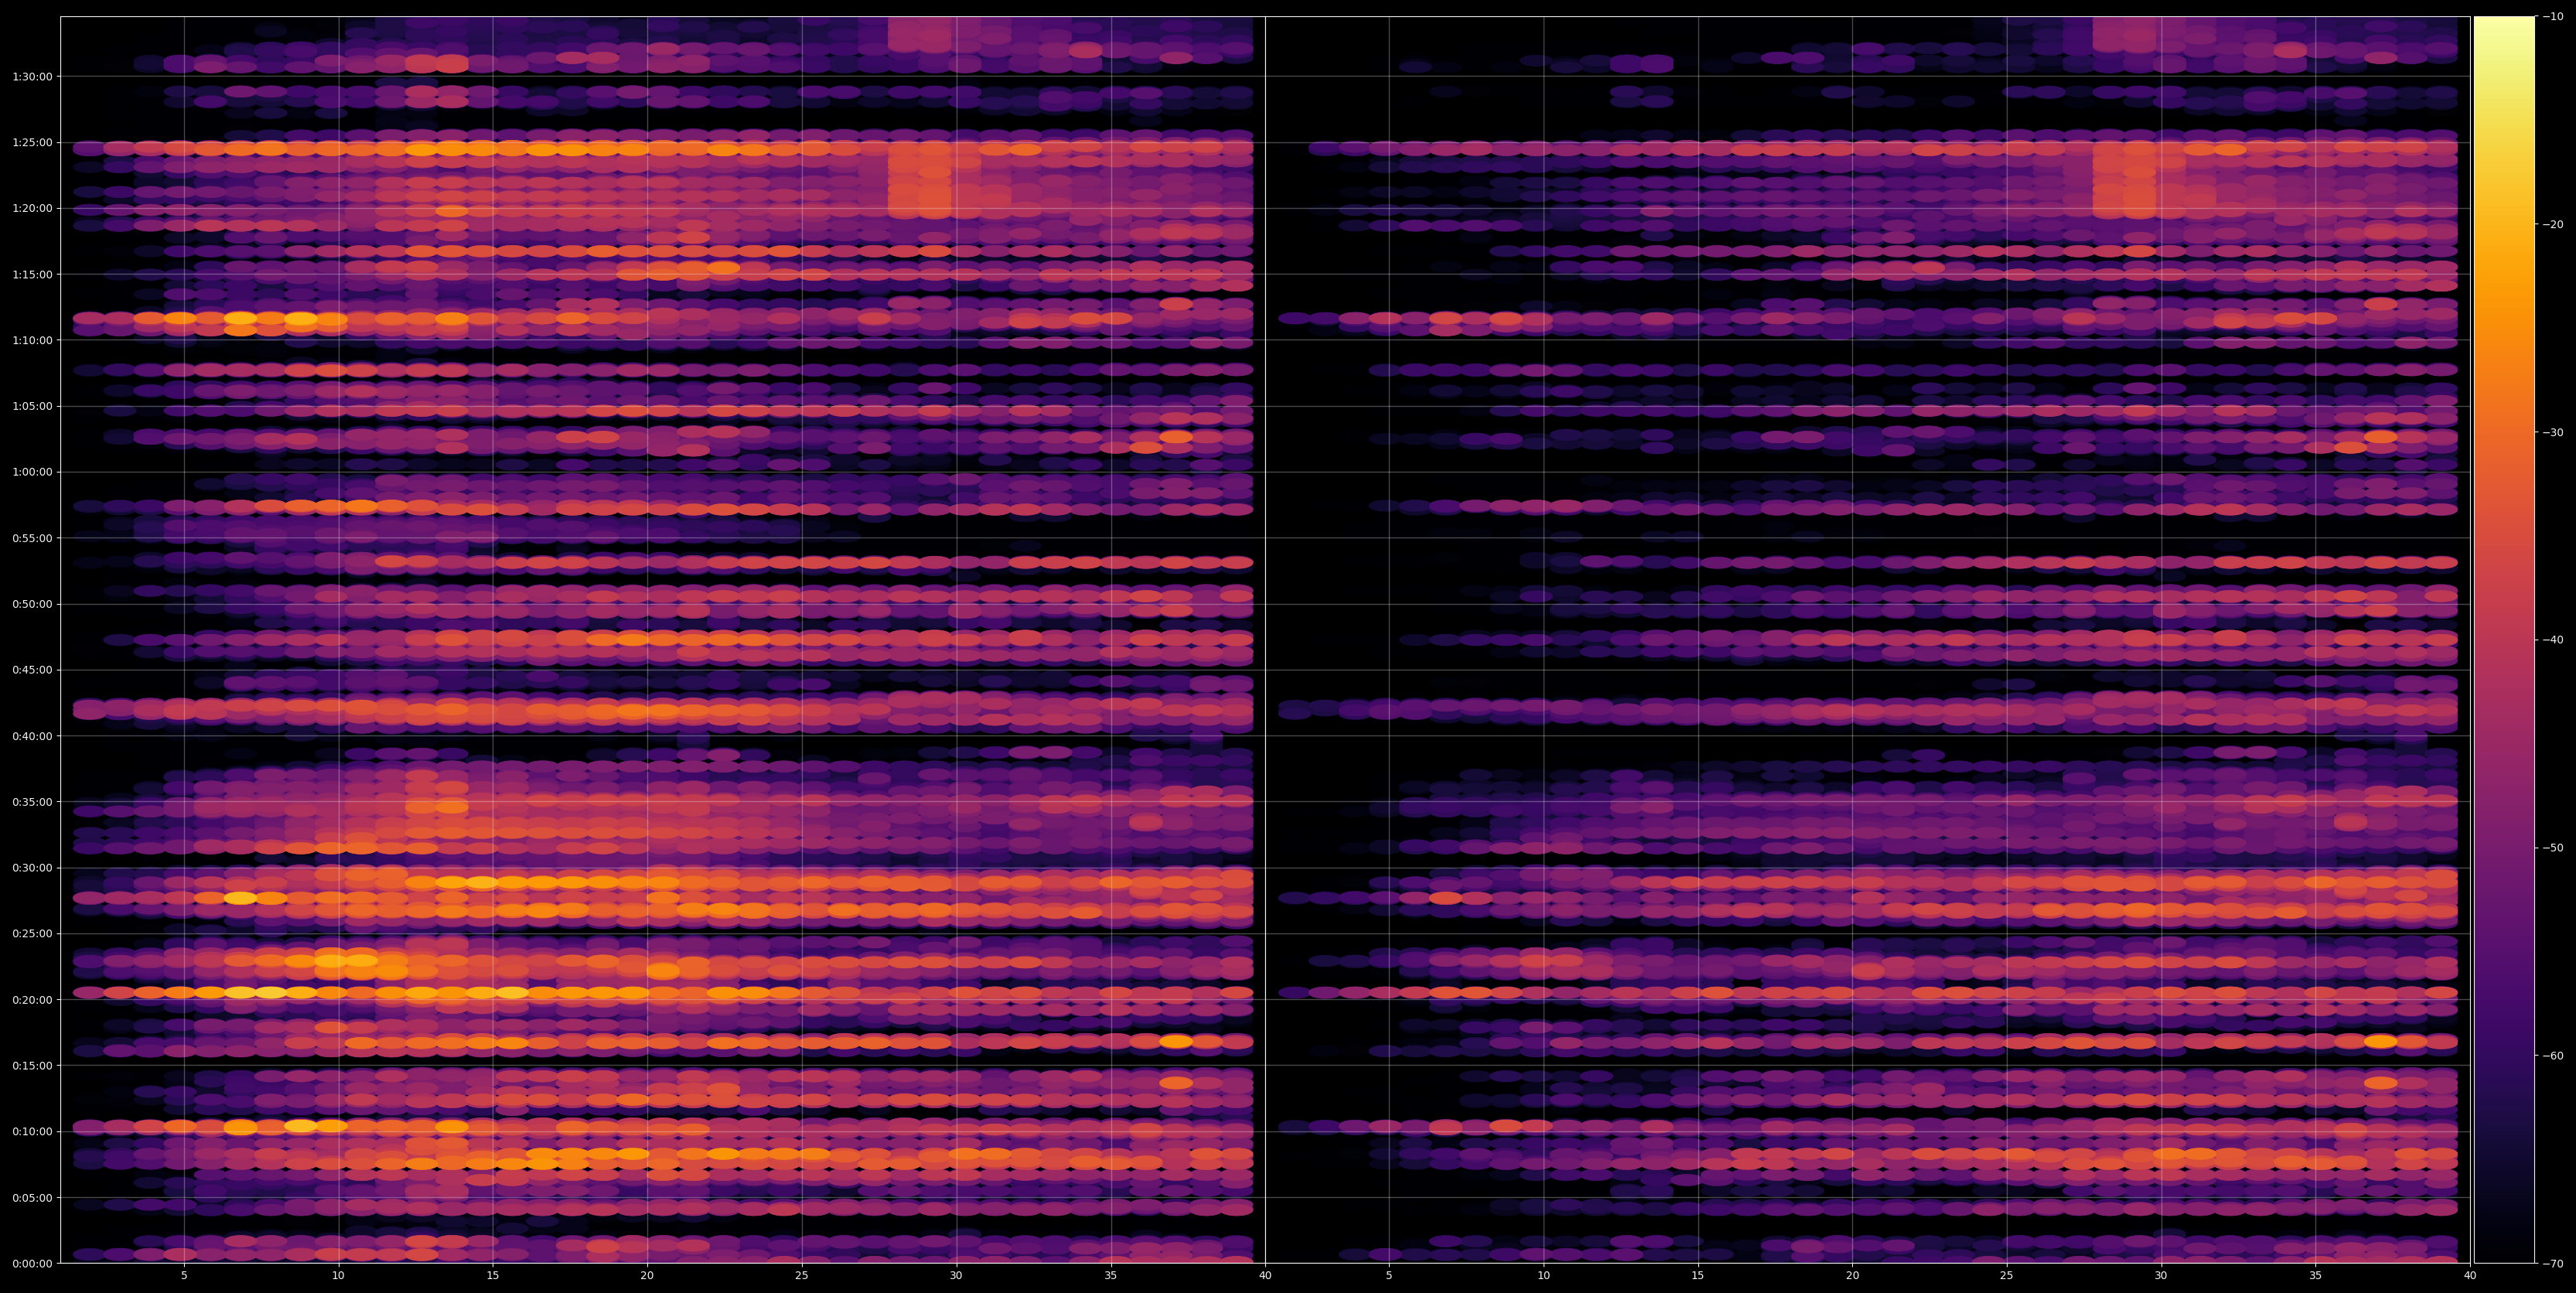
Task: Select the 0:15:00 tick label
Action: [32, 1065]
